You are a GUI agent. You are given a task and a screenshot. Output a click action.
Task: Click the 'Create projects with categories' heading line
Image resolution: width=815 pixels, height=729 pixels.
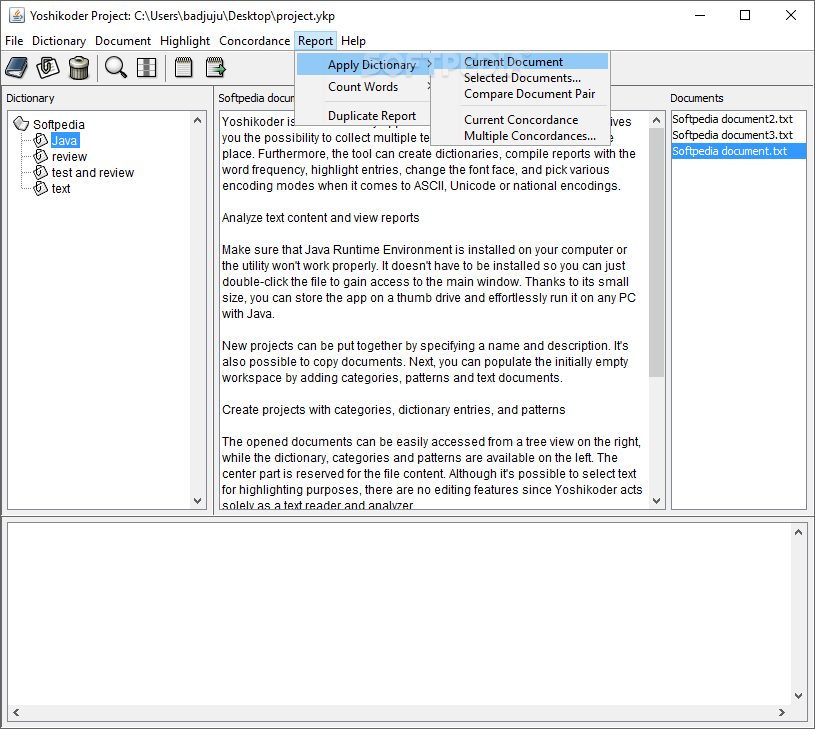[x=393, y=410]
